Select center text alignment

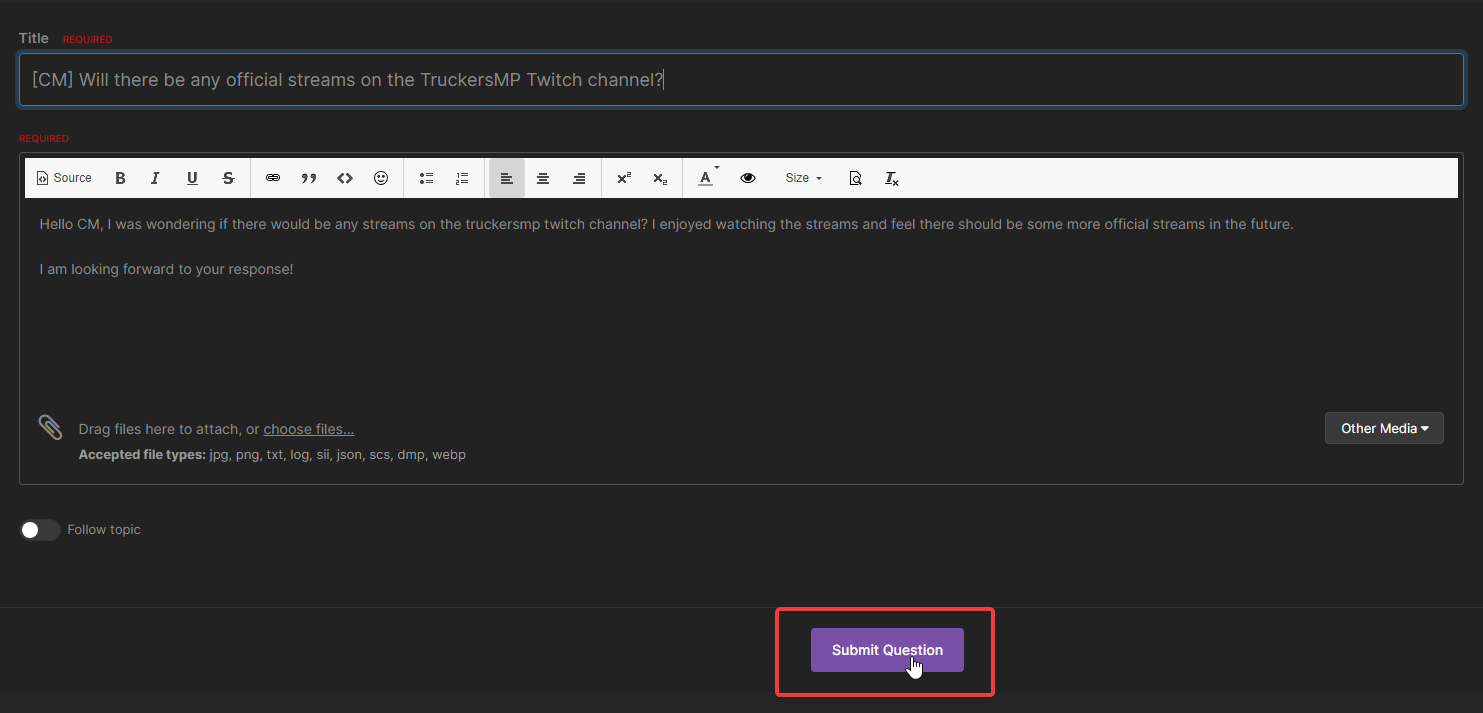(x=542, y=177)
